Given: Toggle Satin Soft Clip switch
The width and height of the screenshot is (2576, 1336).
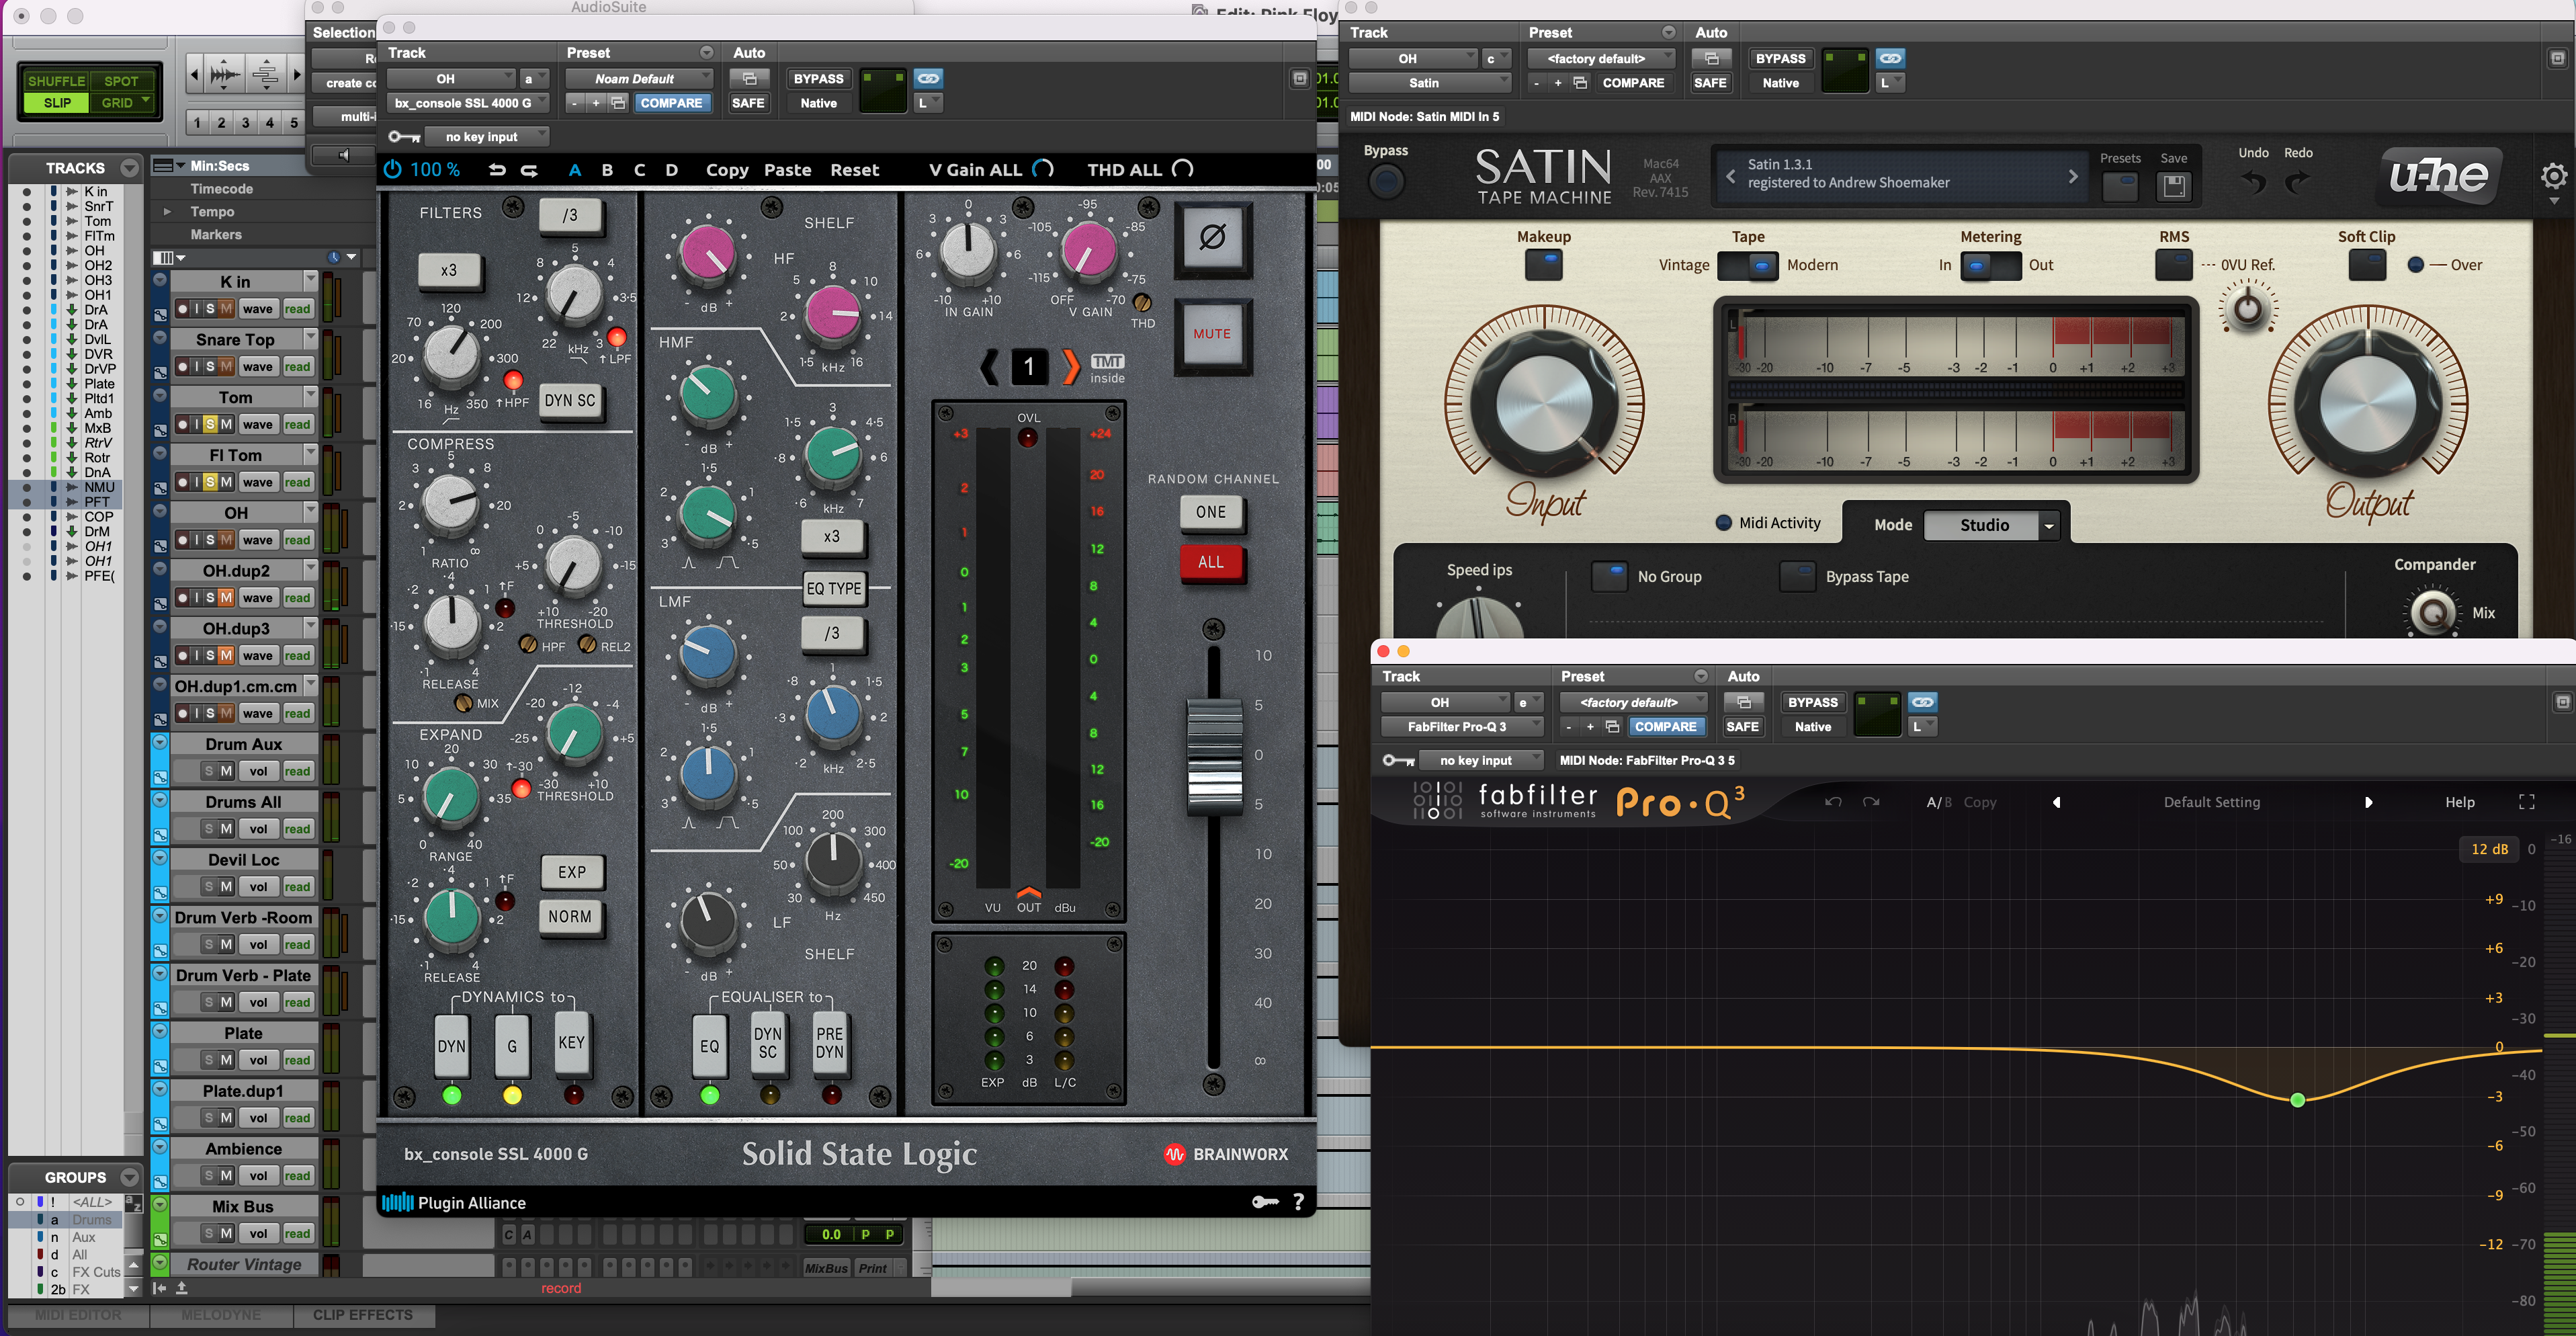Looking at the screenshot, I should tap(2366, 265).
